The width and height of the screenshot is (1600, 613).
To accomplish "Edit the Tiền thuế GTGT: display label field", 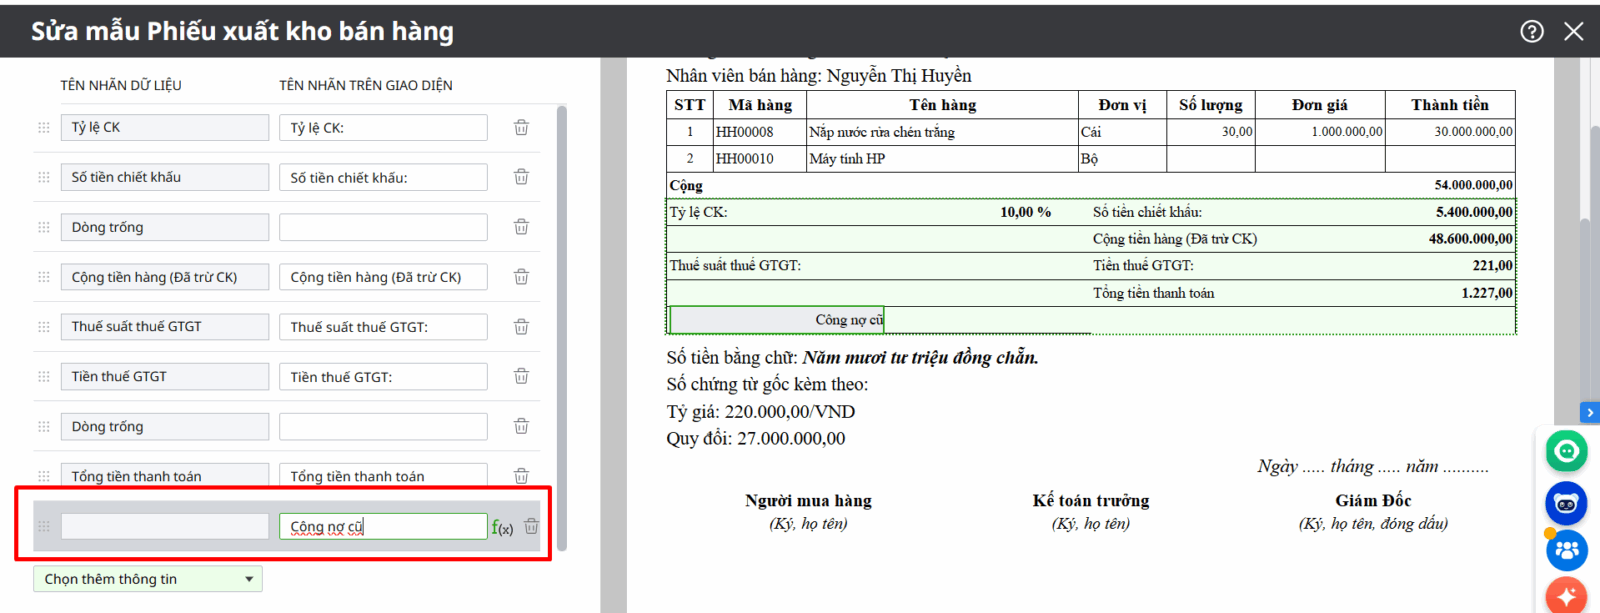I will [383, 376].
